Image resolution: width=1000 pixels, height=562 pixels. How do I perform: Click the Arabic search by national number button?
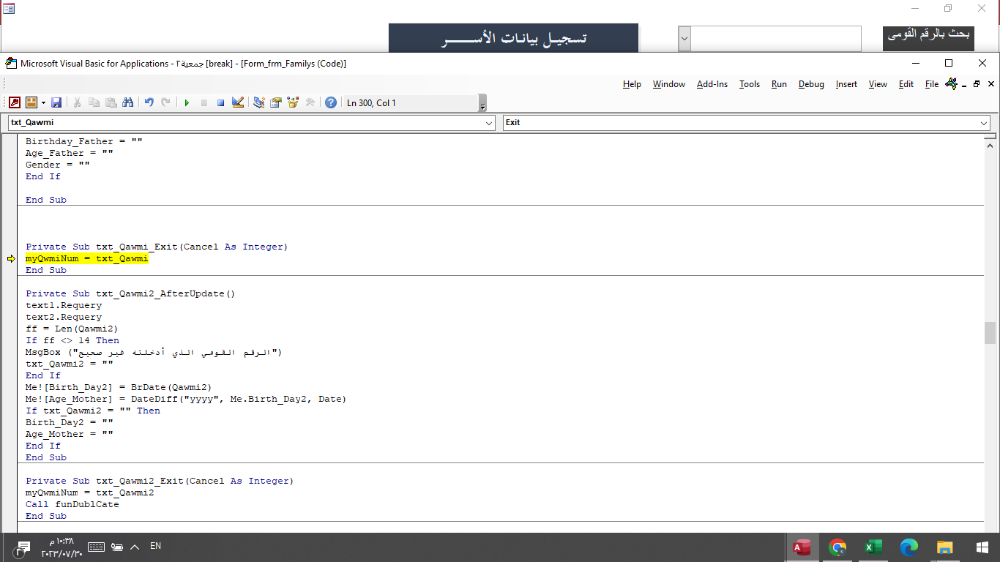point(929,37)
